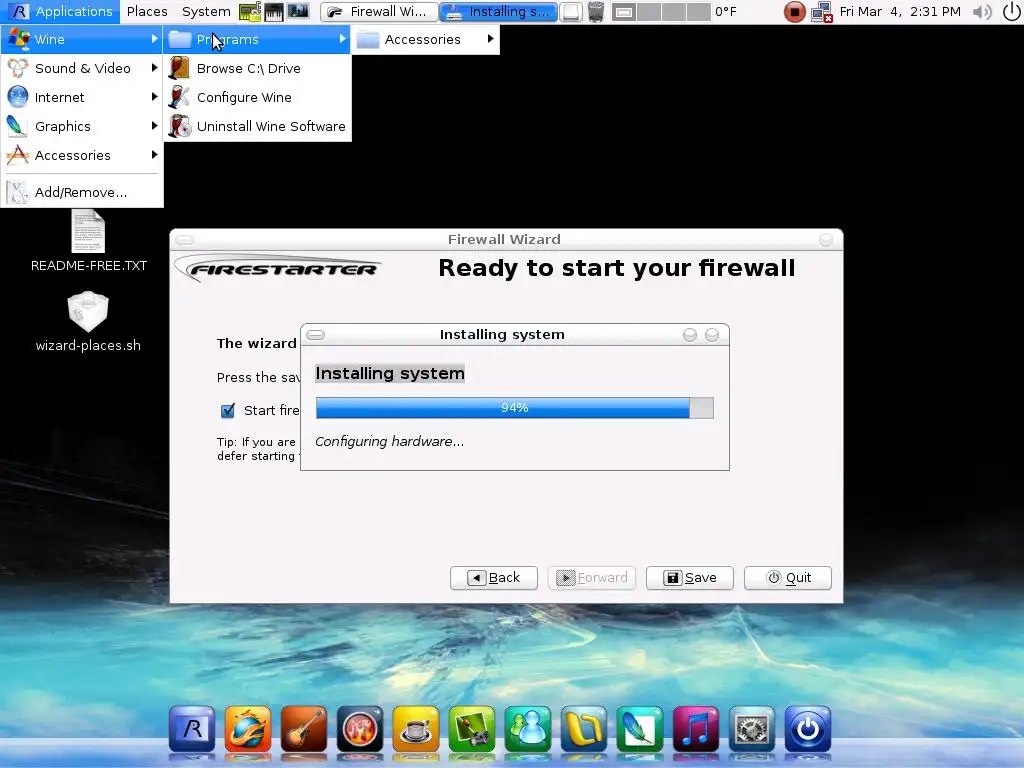Expand Accessories under Wine Programs

coord(426,39)
